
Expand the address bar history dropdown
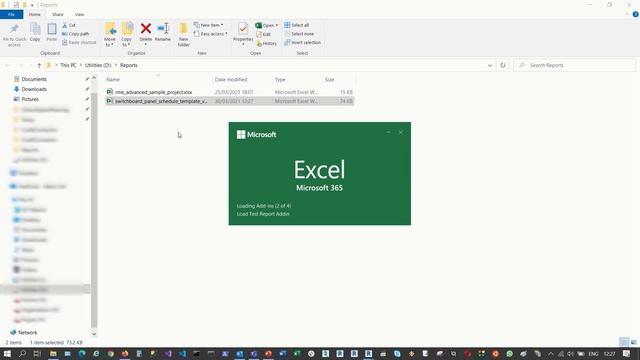(490, 65)
